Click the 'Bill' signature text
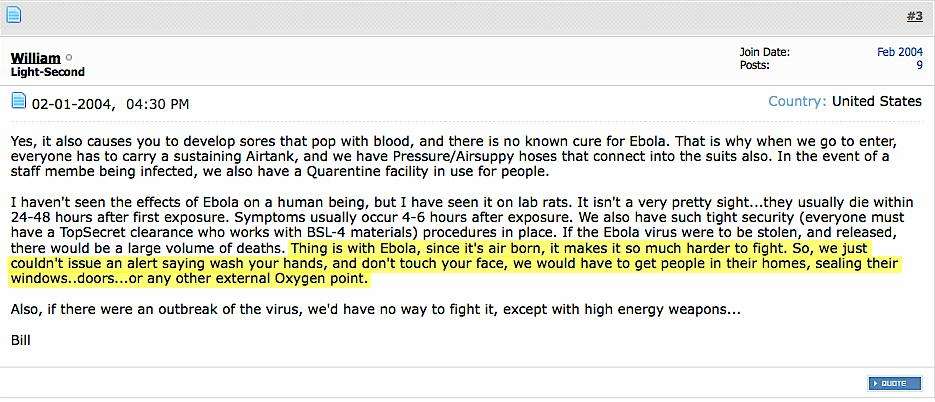 coord(20,341)
